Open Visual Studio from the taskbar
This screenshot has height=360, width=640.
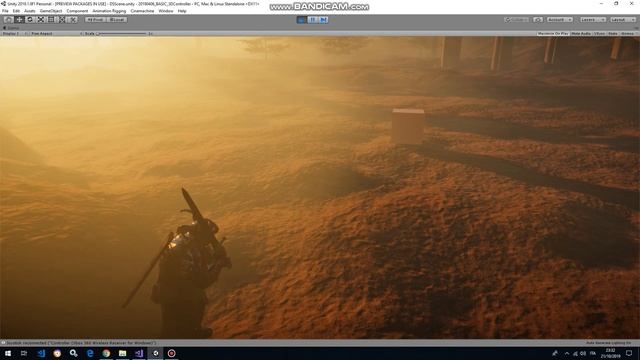point(139,353)
